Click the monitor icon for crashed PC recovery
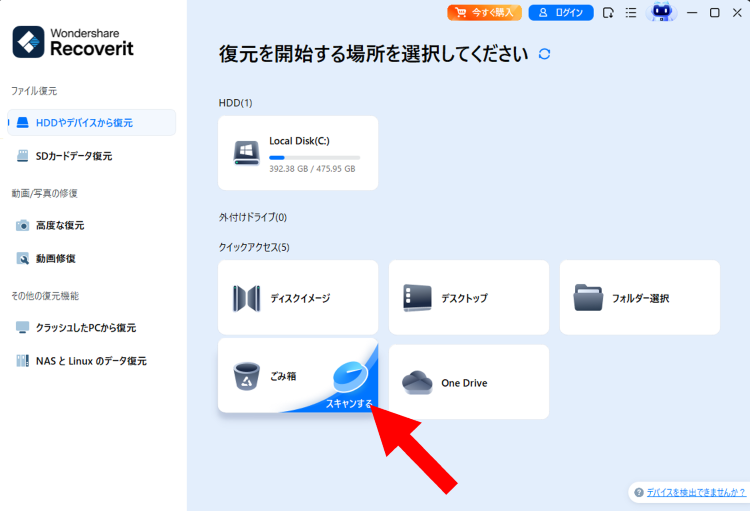 (x=22, y=327)
